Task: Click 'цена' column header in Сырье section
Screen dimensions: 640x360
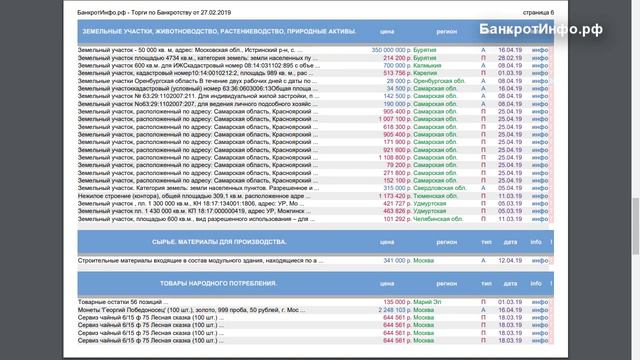Action: click(387, 242)
